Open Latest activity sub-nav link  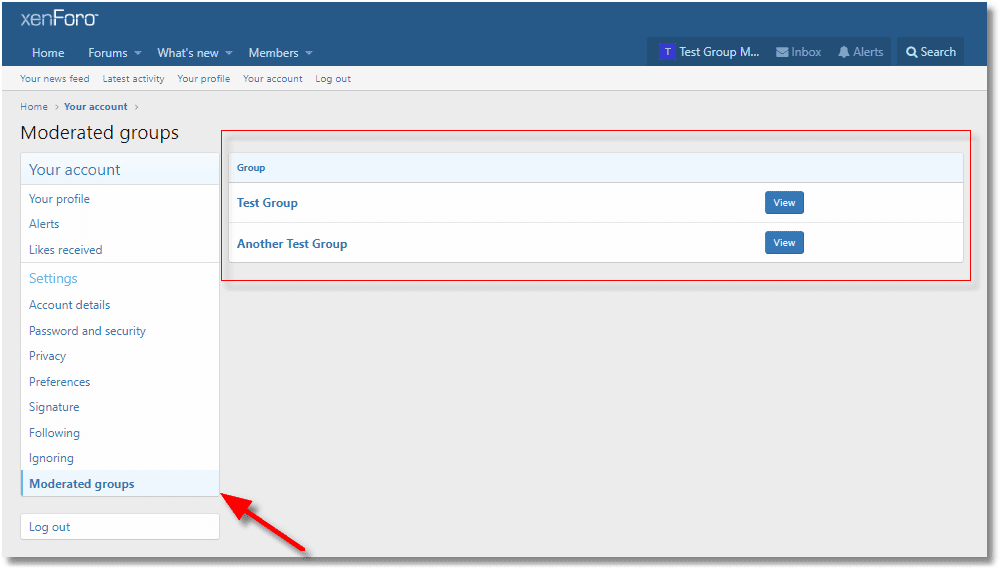coord(133,79)
